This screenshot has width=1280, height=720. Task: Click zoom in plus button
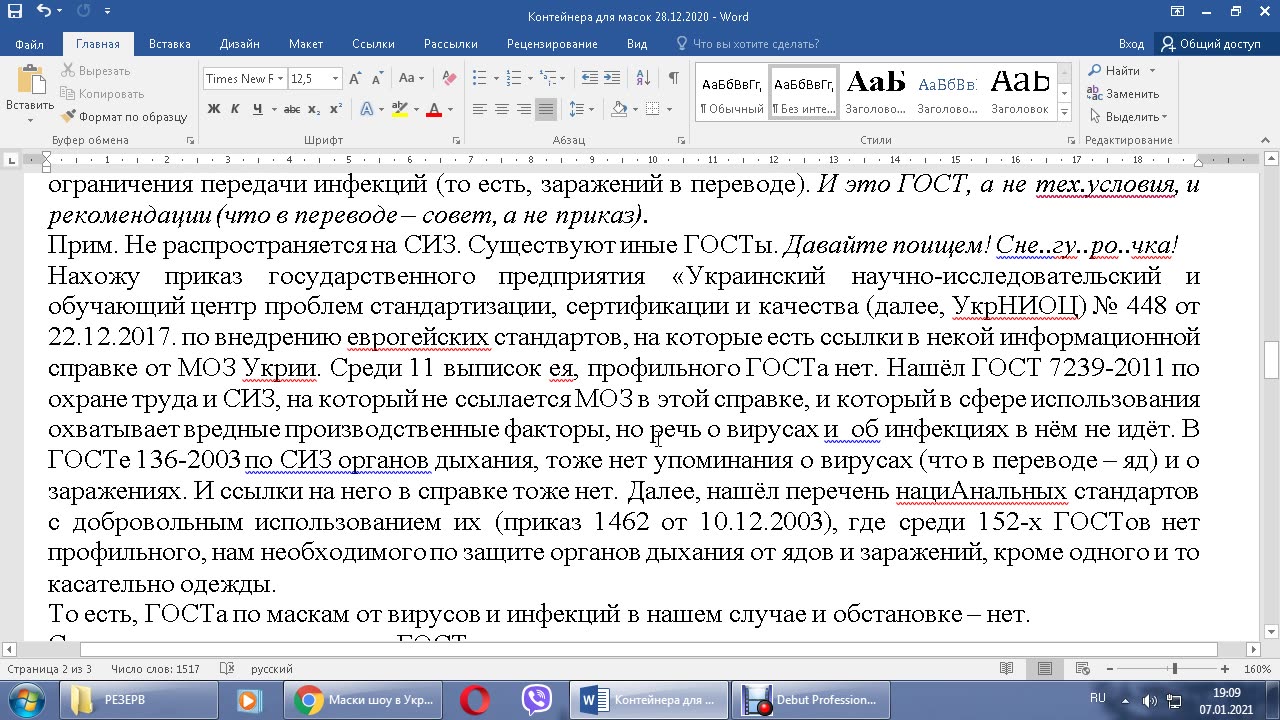click(1225, 668)
